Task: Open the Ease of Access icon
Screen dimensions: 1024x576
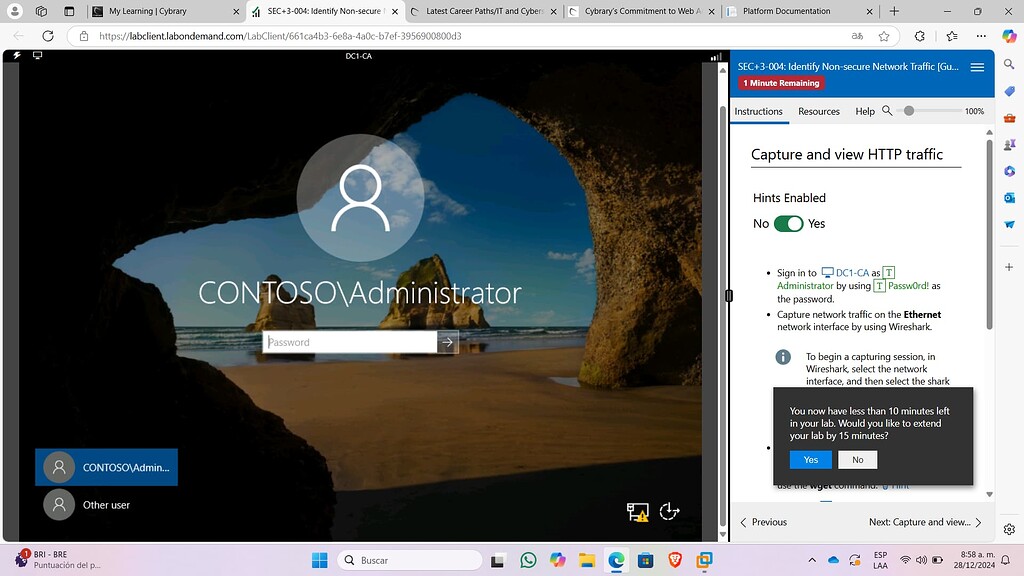Action: 670,512
